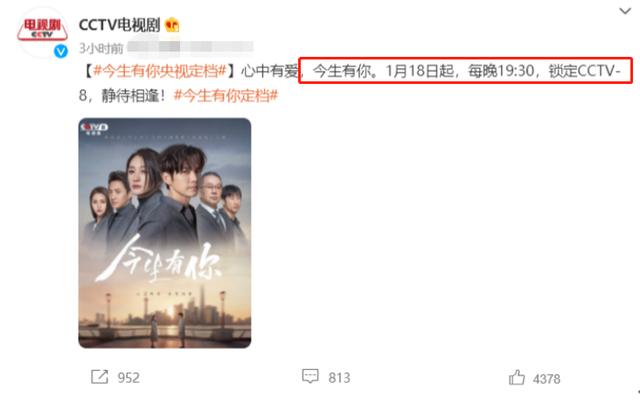Click the blurred source text after timestamp
This screenshot has width=640, height=404.
click(x=190, y=47)
